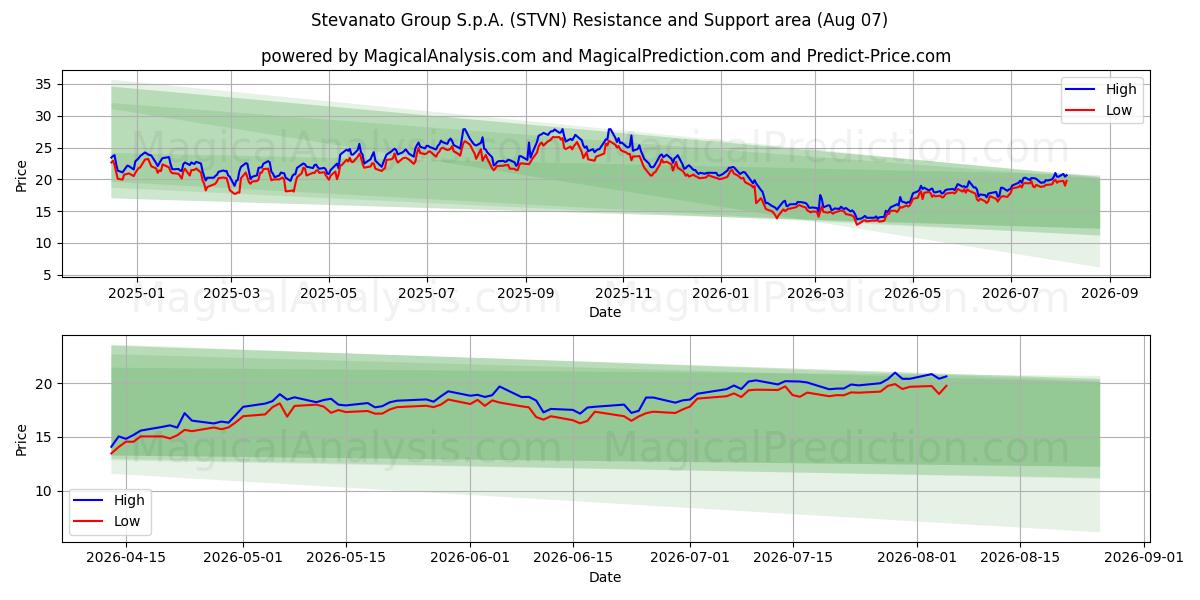The height and width of the screenshot is (600, 1200).
Task: Click the '30' y-axis label in top chart
Action: 46,116
